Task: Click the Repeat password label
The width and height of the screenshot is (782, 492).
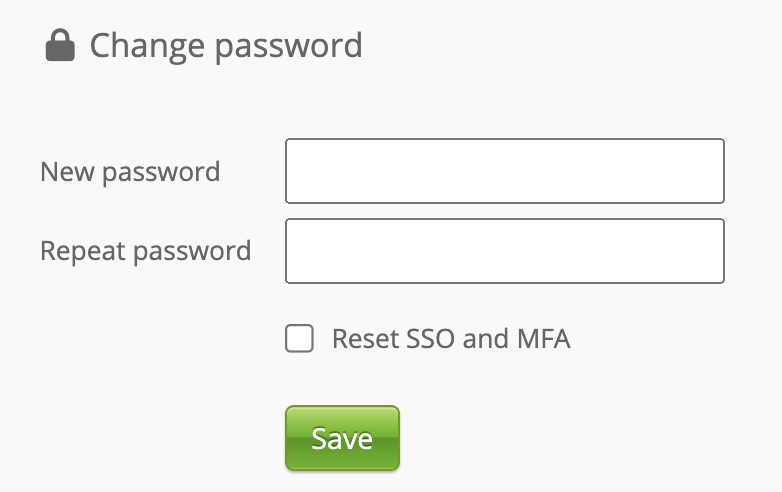Action: (x=145, y=251)
